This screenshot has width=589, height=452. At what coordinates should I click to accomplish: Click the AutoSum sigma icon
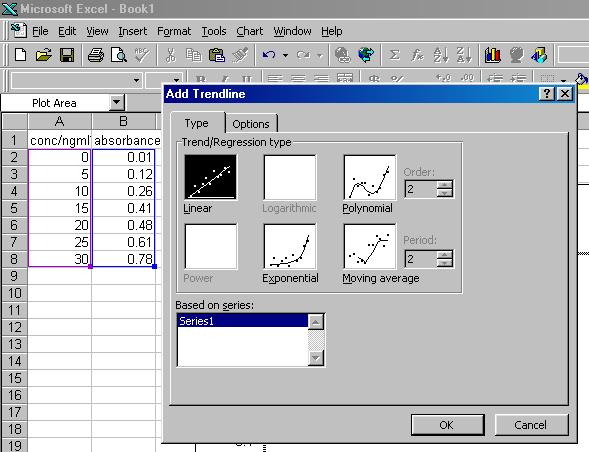394,55
